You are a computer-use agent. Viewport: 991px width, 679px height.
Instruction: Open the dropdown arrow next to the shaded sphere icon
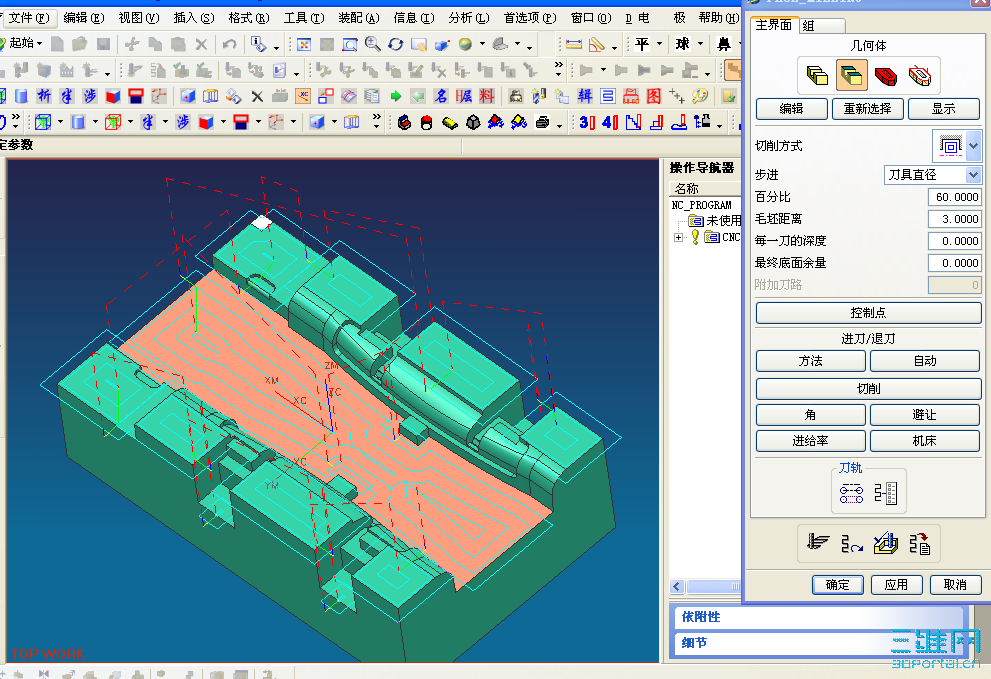[x=482, y=44]
